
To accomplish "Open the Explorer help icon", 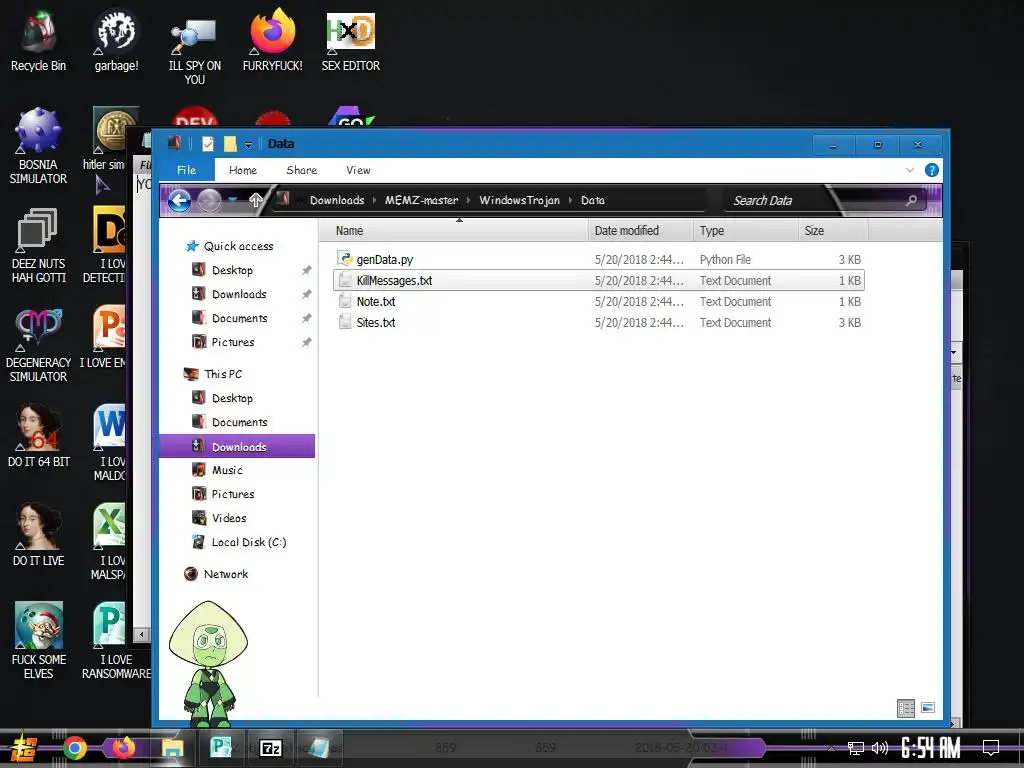I will [x=932, y=170].
